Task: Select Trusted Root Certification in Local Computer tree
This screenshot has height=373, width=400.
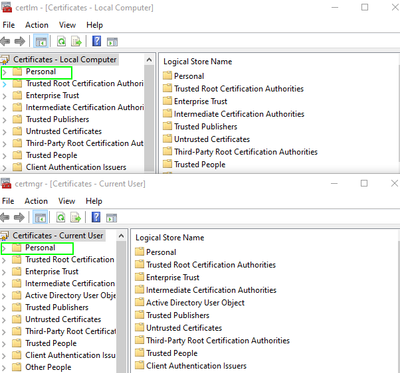Action: [x=85, y=83]
